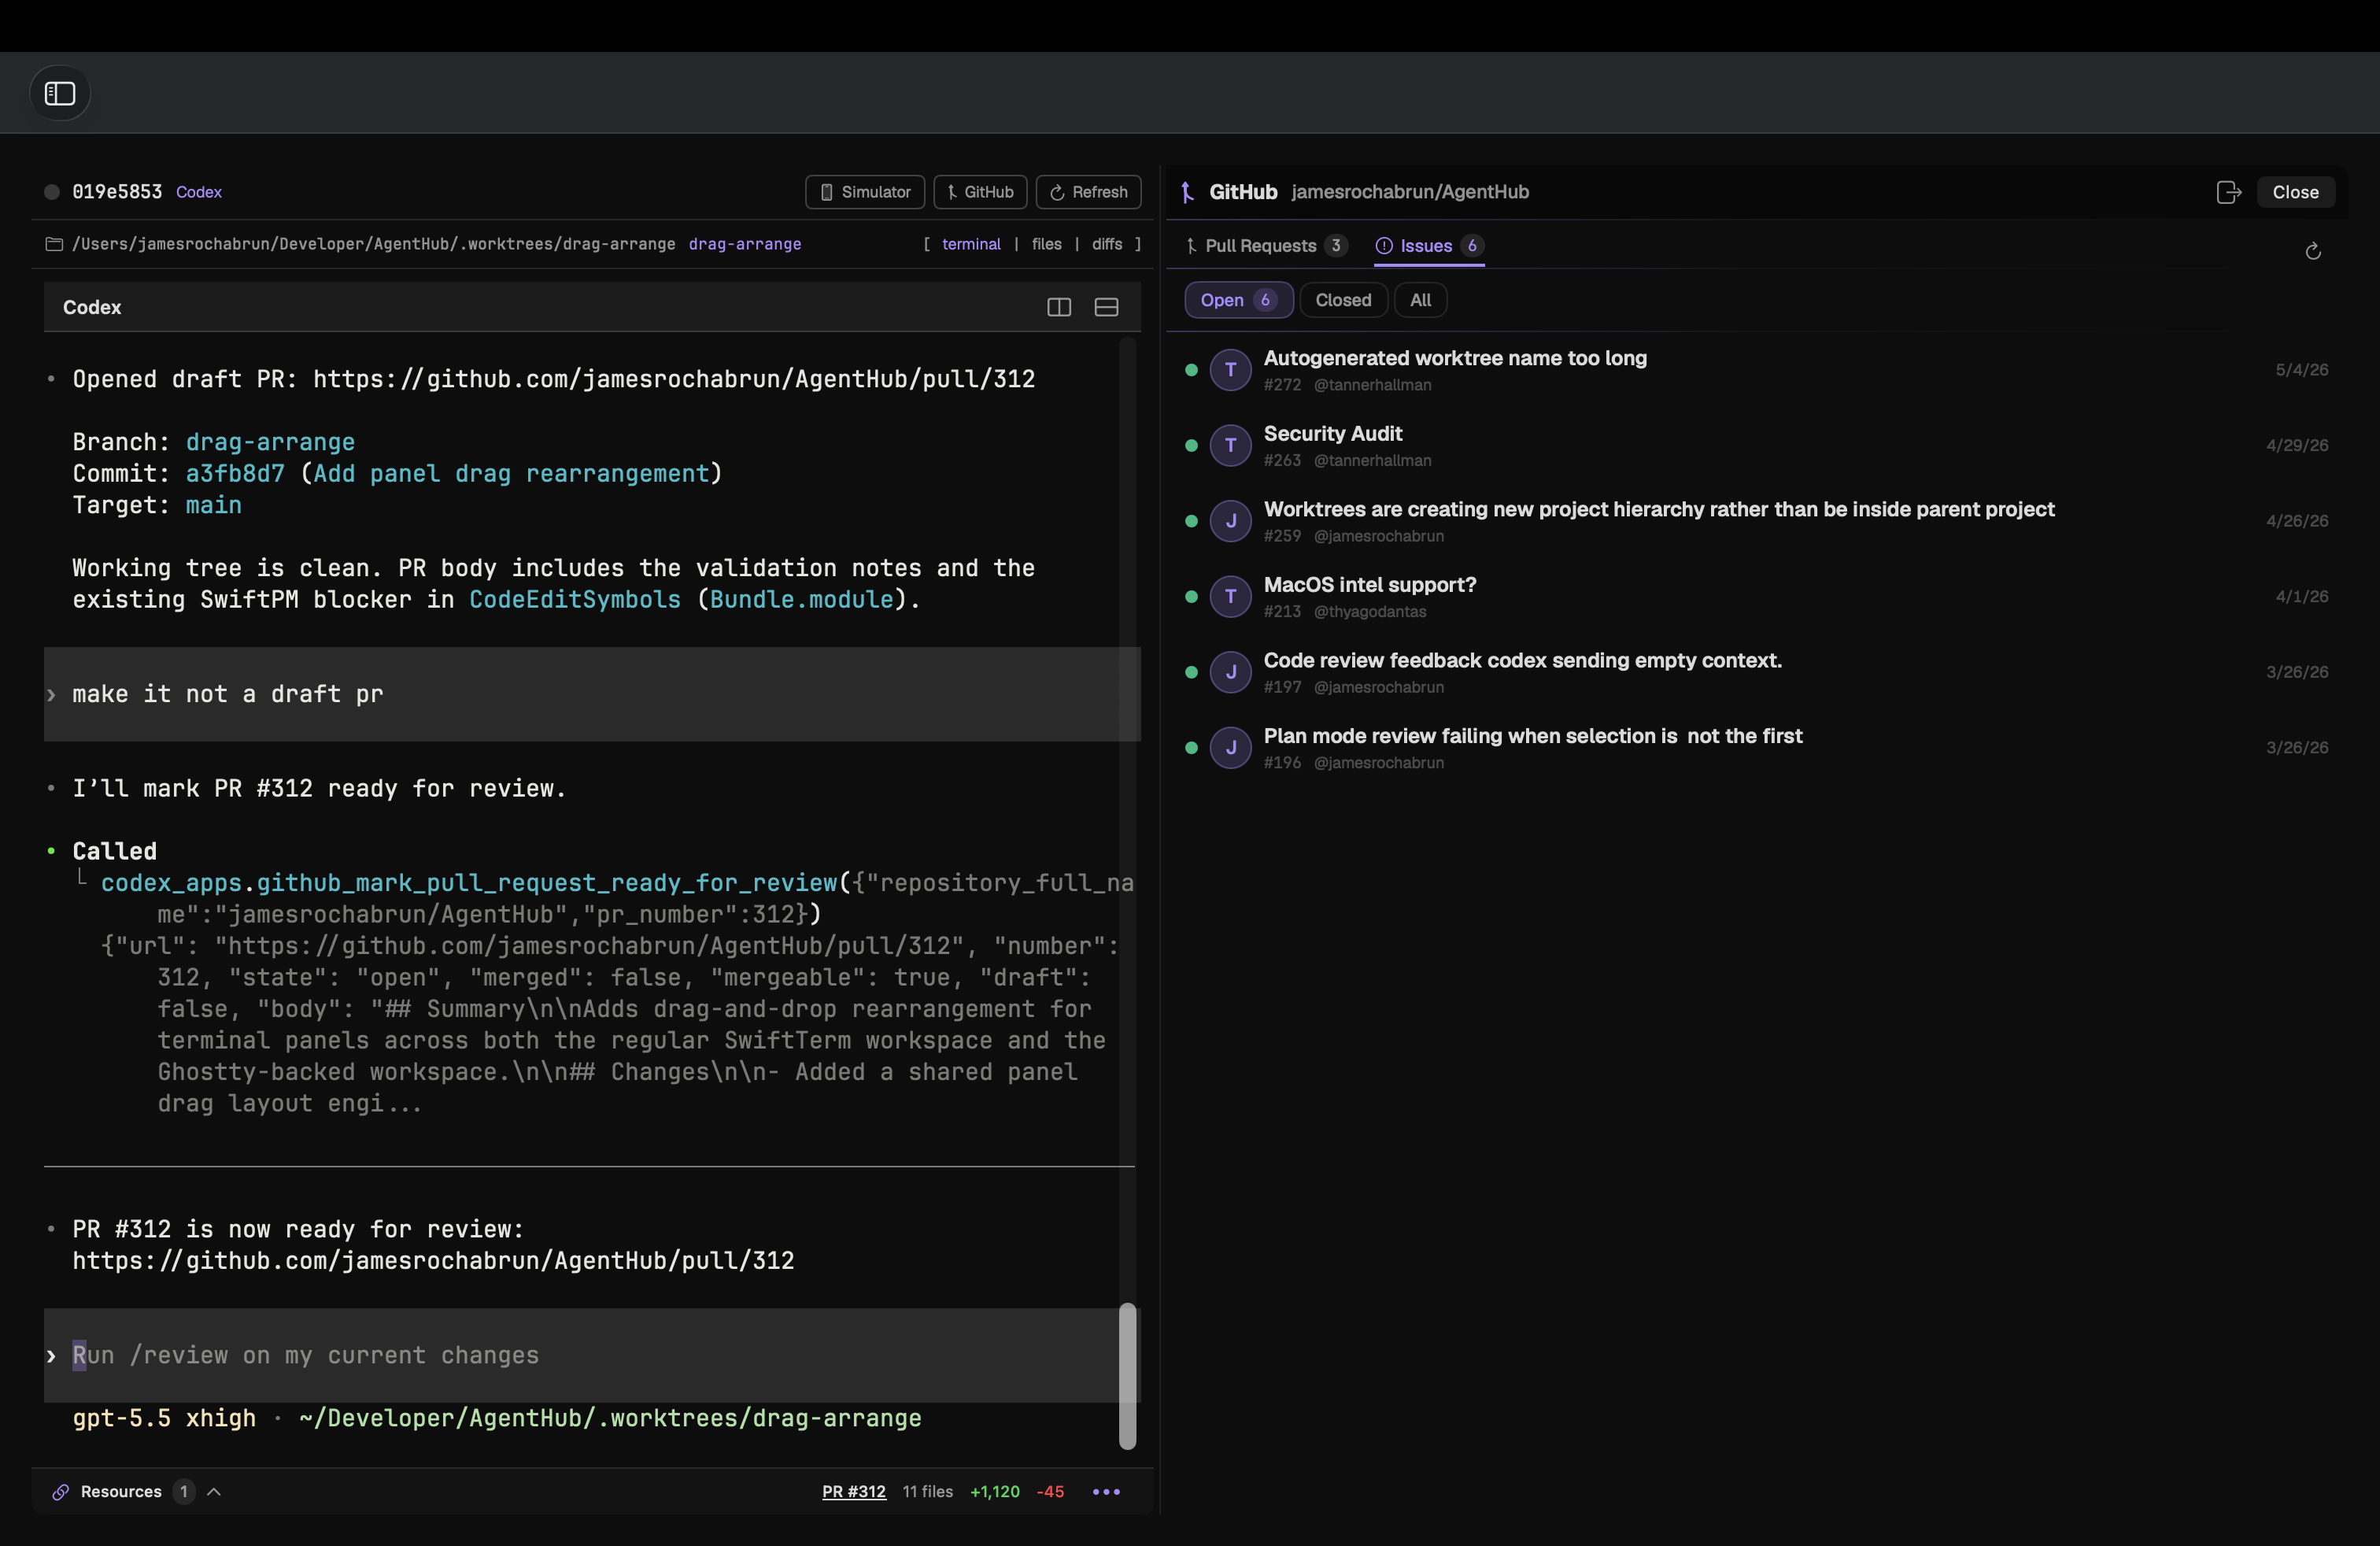
Task: Select vertical split layout icon
Action: [x=1059, y=307]
